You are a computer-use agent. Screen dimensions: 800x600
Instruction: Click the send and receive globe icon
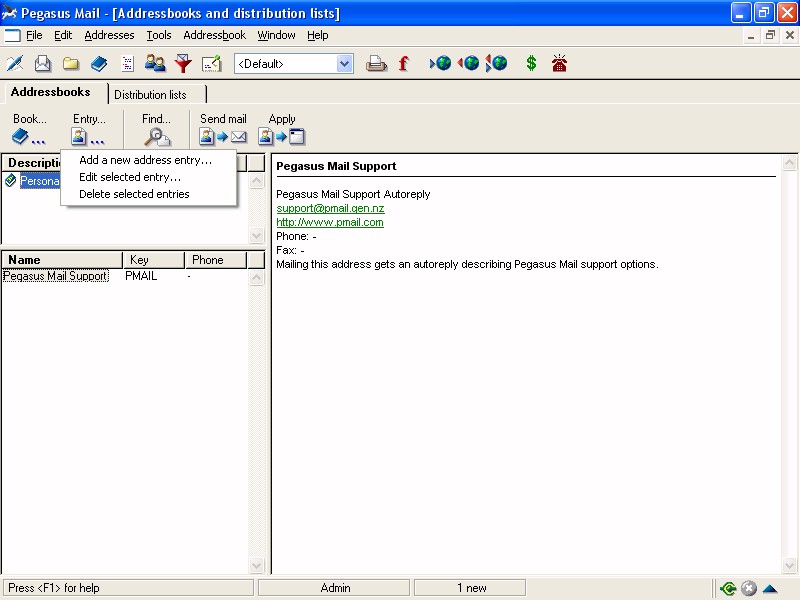pos(496,63)
